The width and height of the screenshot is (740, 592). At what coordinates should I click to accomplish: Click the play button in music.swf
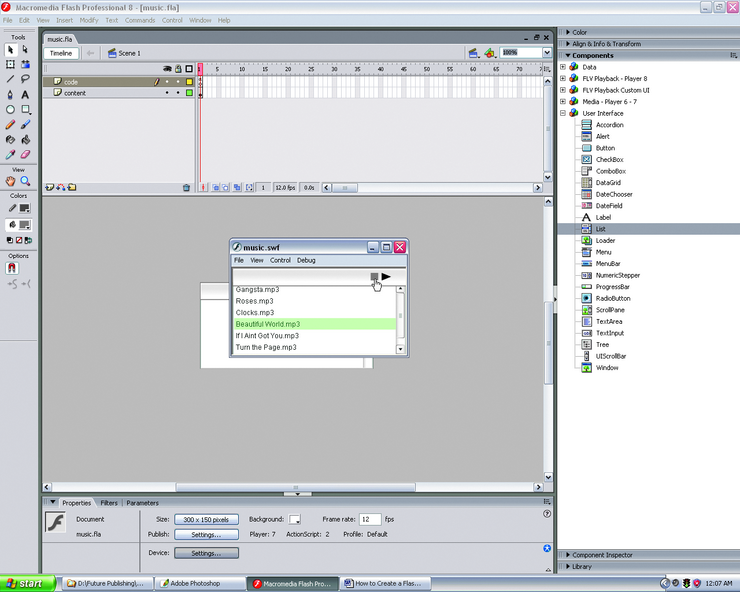coord(386,277)
